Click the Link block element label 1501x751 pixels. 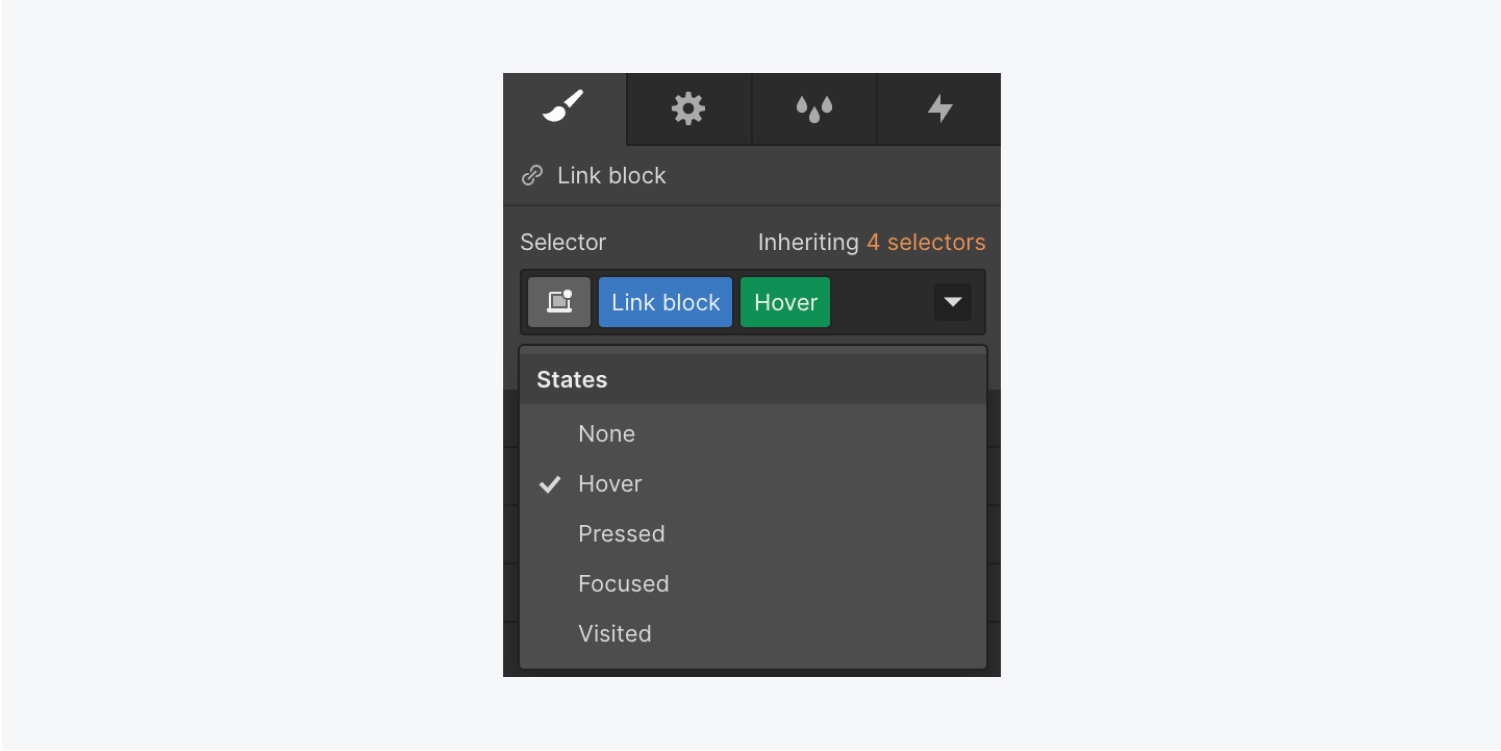click(x=611, y=176)
